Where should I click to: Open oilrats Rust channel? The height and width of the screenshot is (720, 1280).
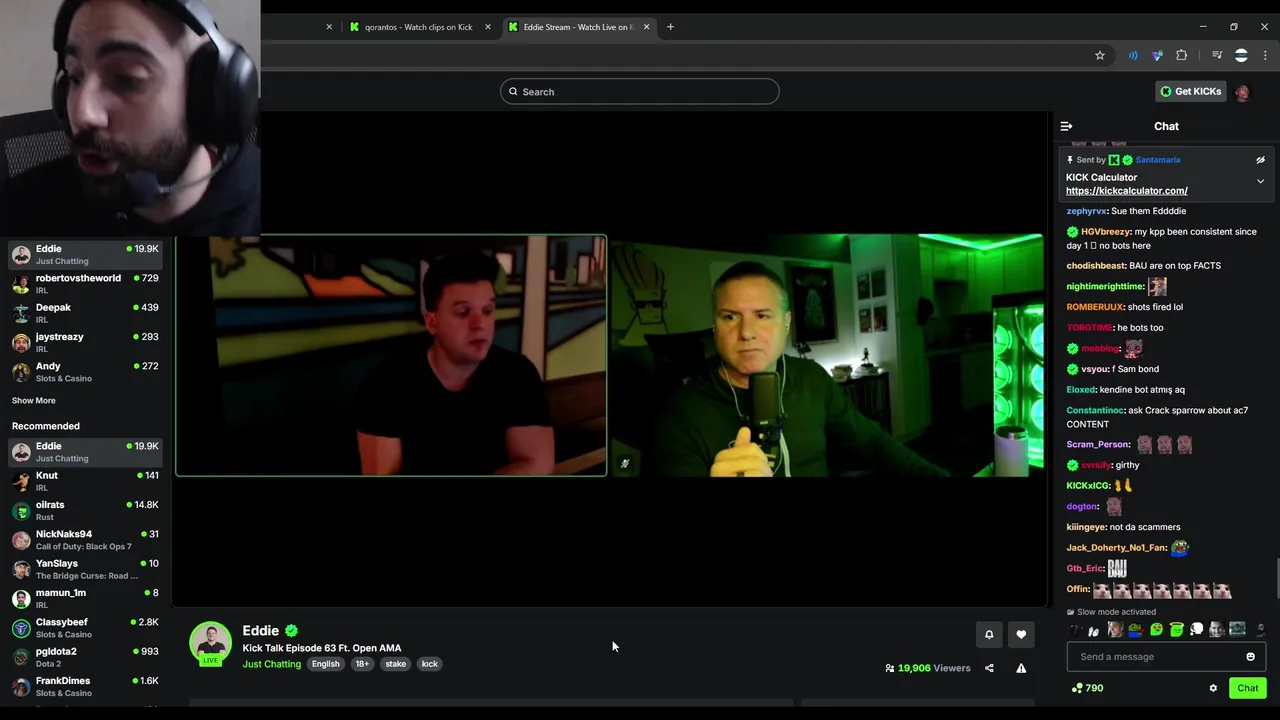point(85,510)
